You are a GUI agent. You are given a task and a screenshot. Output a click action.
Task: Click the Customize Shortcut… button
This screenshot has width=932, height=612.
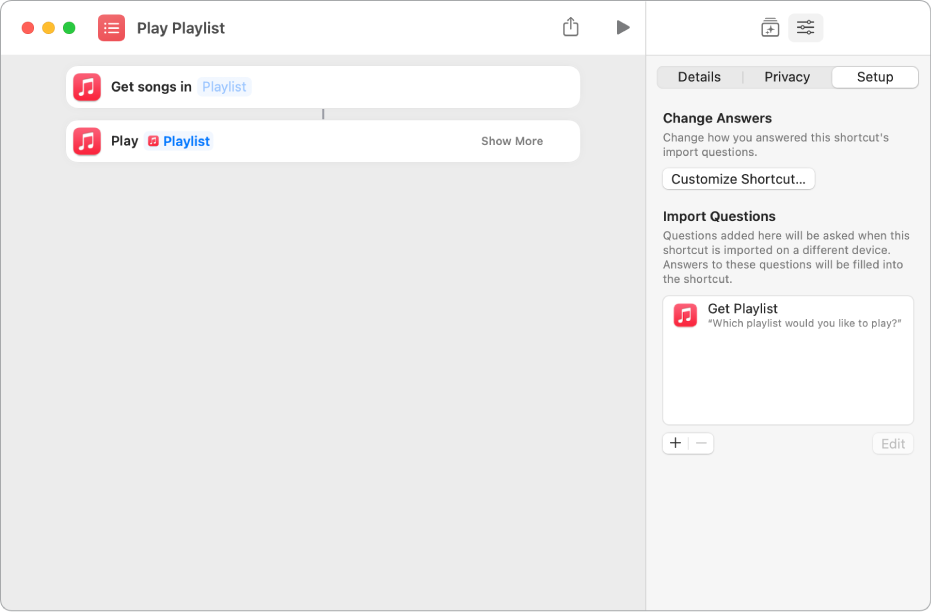pos(738,179)
